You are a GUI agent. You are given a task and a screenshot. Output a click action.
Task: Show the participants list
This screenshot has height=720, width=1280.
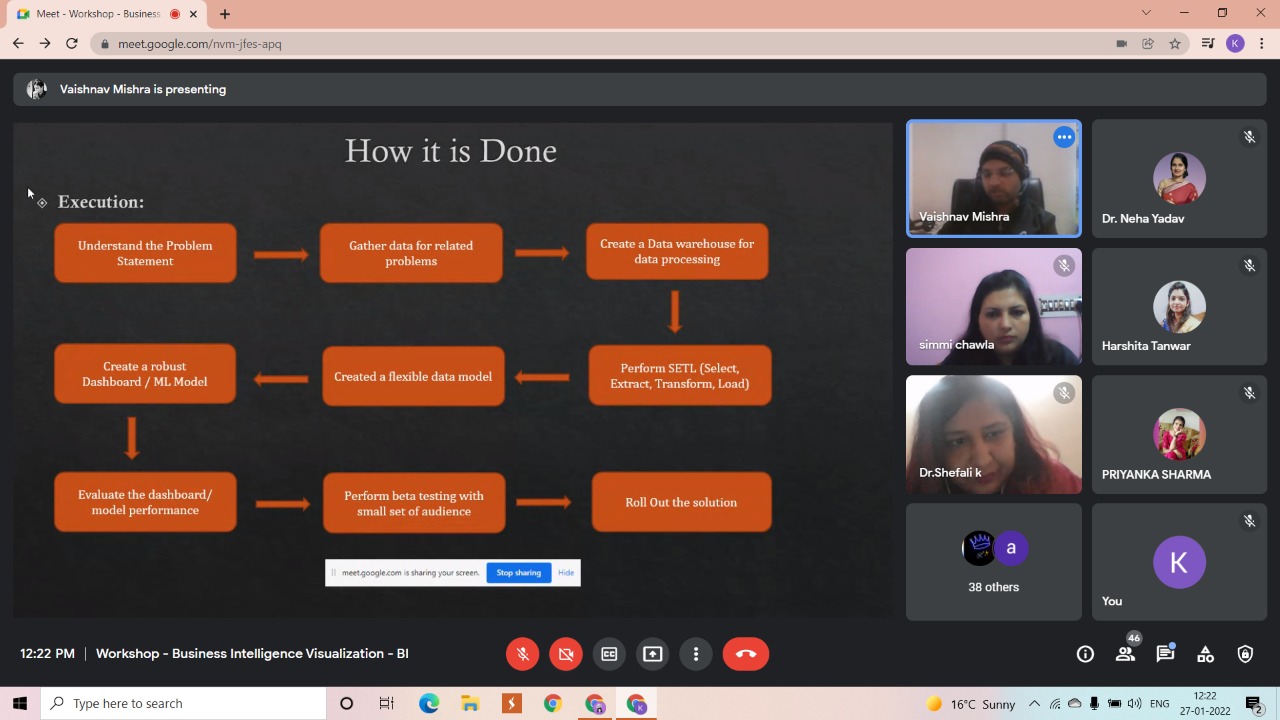pyautogui.click(x=1125, y=654)
